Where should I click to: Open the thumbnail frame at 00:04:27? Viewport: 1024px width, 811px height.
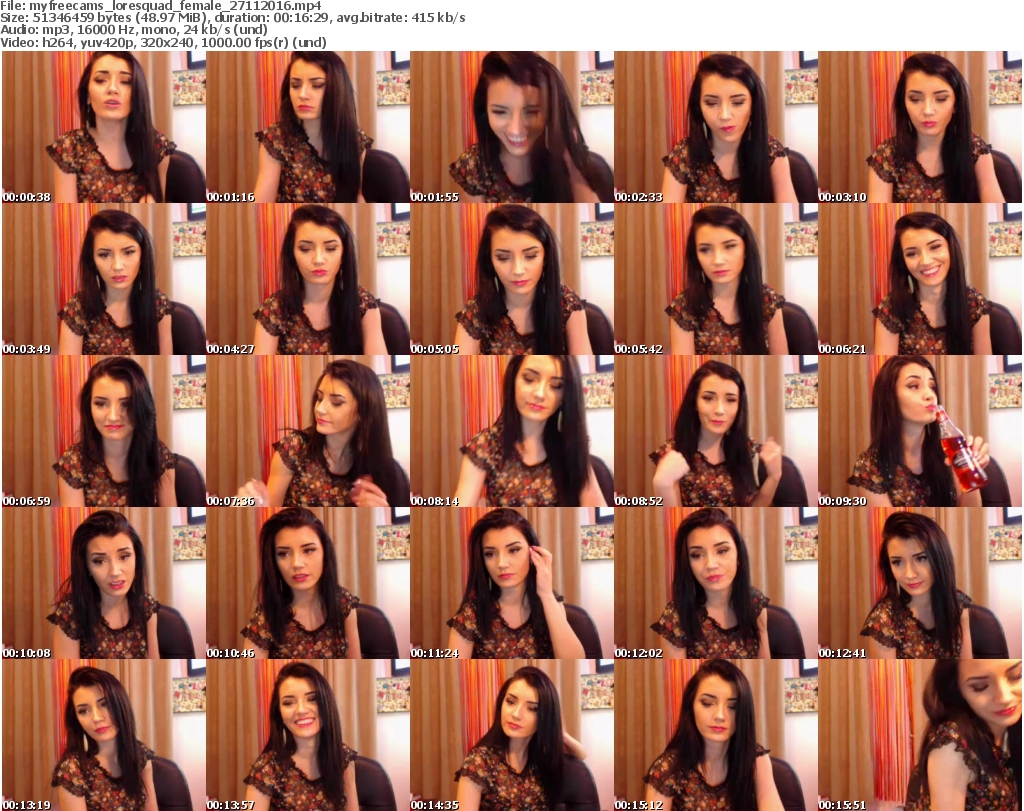pyautogui.click(x=308, y=279)
